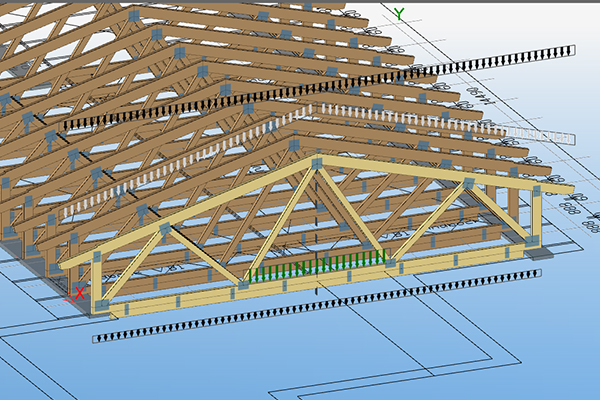Click the red X axis marker

tap(79, 293)
